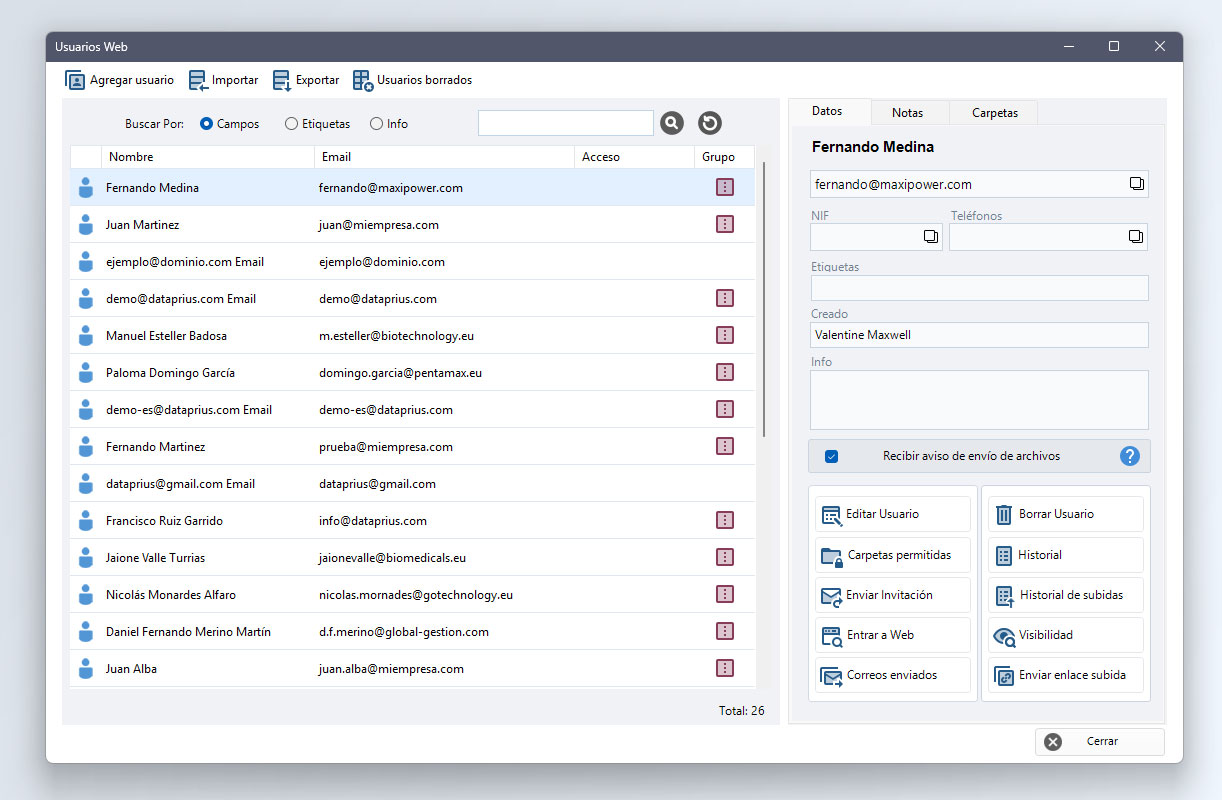1222x800 pixels.
Task: Click copy icon in Teléfonos field
Action: 1135,236
